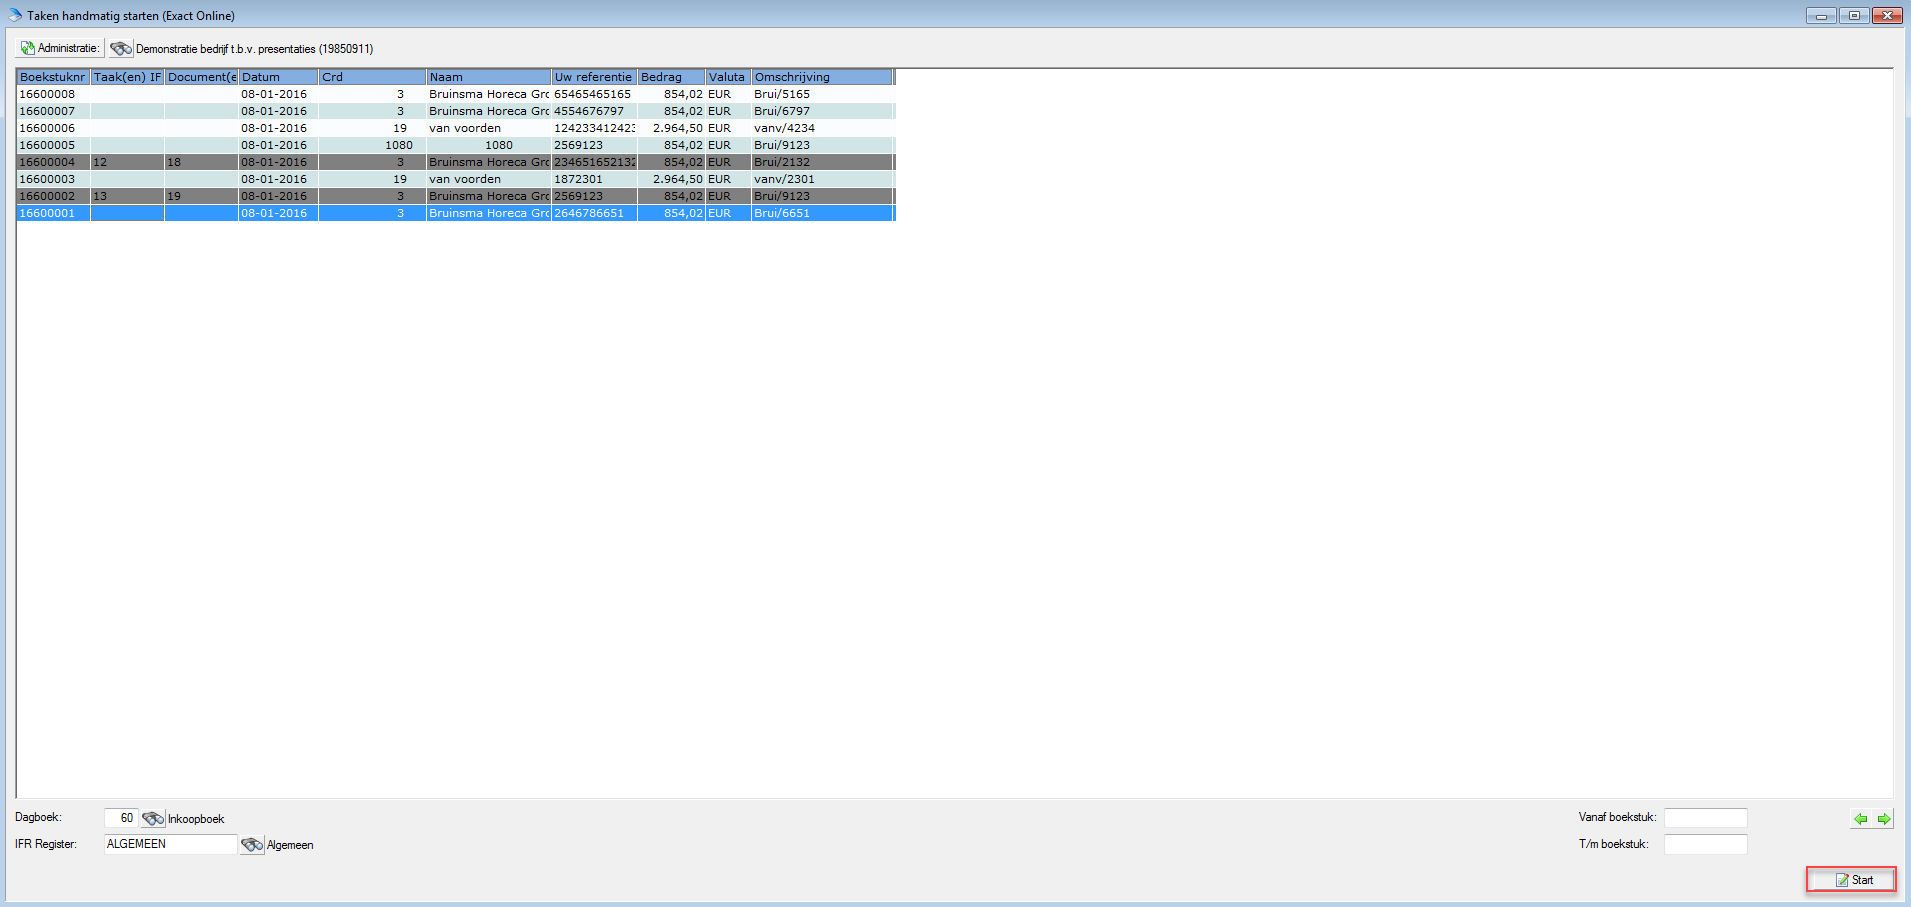Open administration lookup binoculars icon

[x=121, y=48]
